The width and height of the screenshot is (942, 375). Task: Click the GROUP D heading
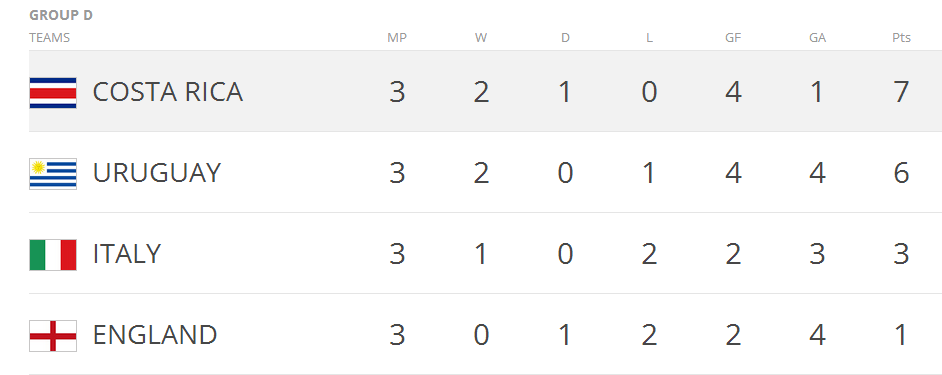(x=61, y=15)
